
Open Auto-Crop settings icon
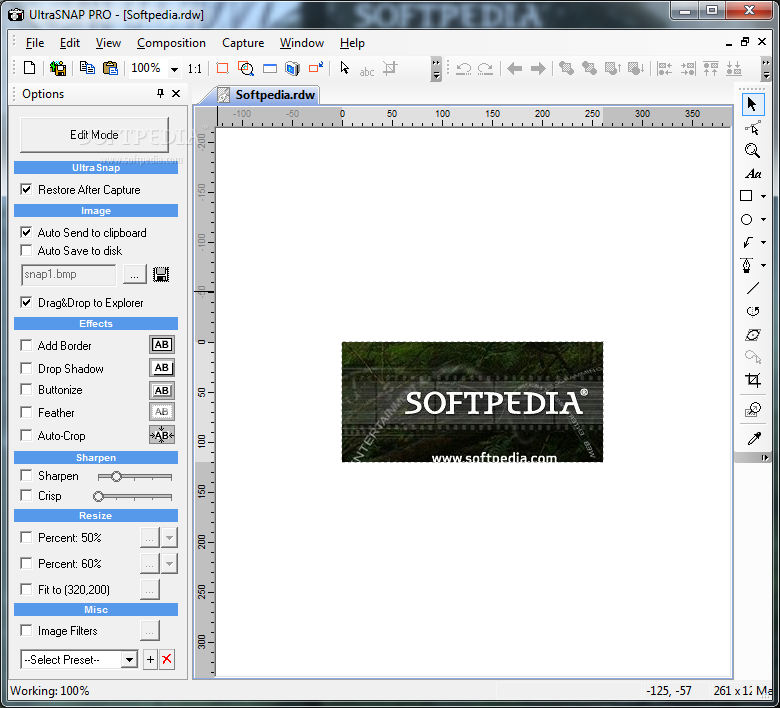coord(162,435)
